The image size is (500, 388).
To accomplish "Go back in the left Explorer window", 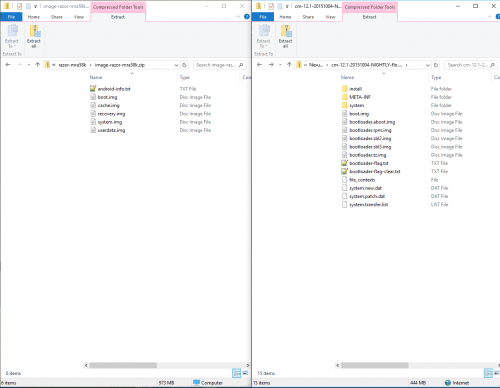I will point(8,65).
